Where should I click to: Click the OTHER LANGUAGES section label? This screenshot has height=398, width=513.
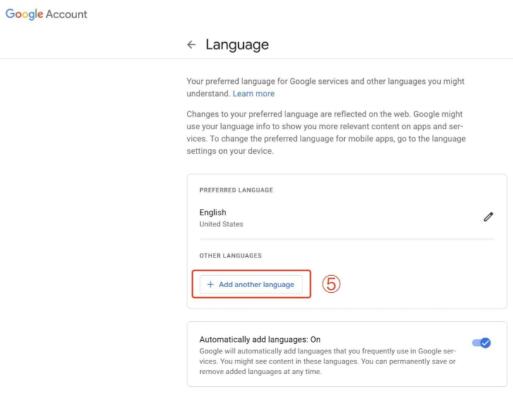(x=230, y=256)
